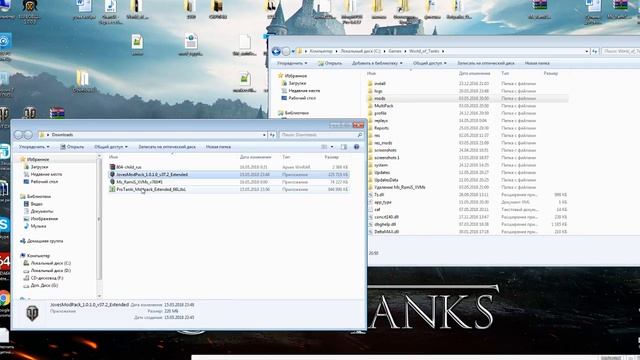
Task: Sort Downloads by the Дата изменения column
Action: point(256,157)
